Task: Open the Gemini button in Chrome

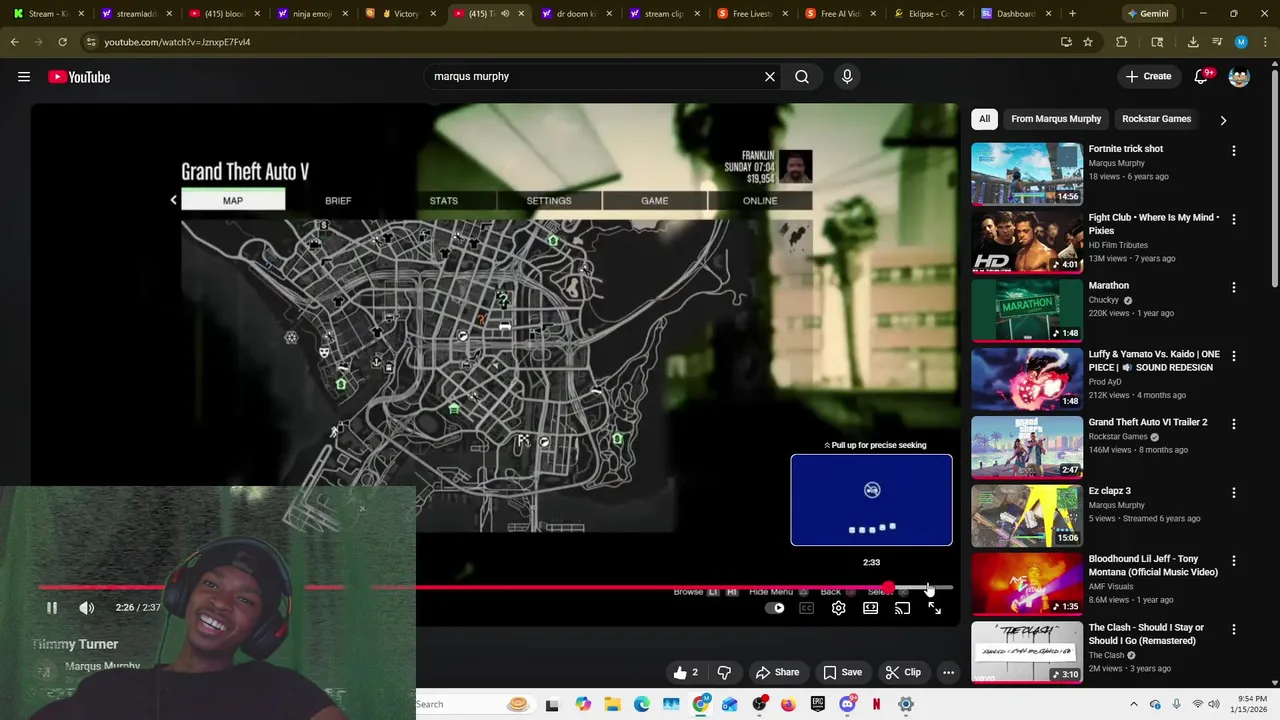Action: point(1148,14)
